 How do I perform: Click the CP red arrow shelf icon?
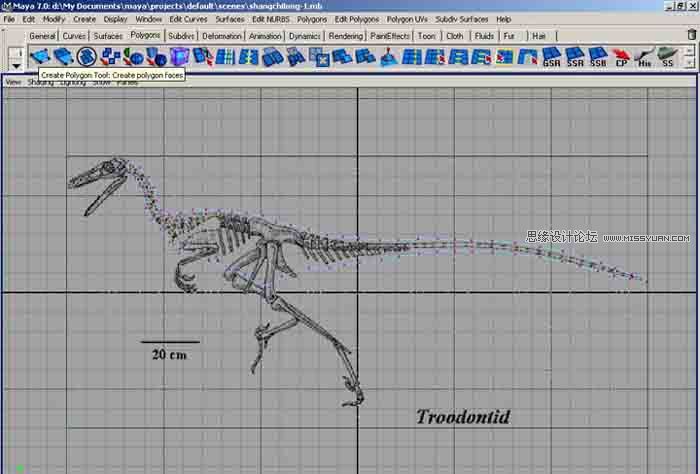(x=621, y=57)
